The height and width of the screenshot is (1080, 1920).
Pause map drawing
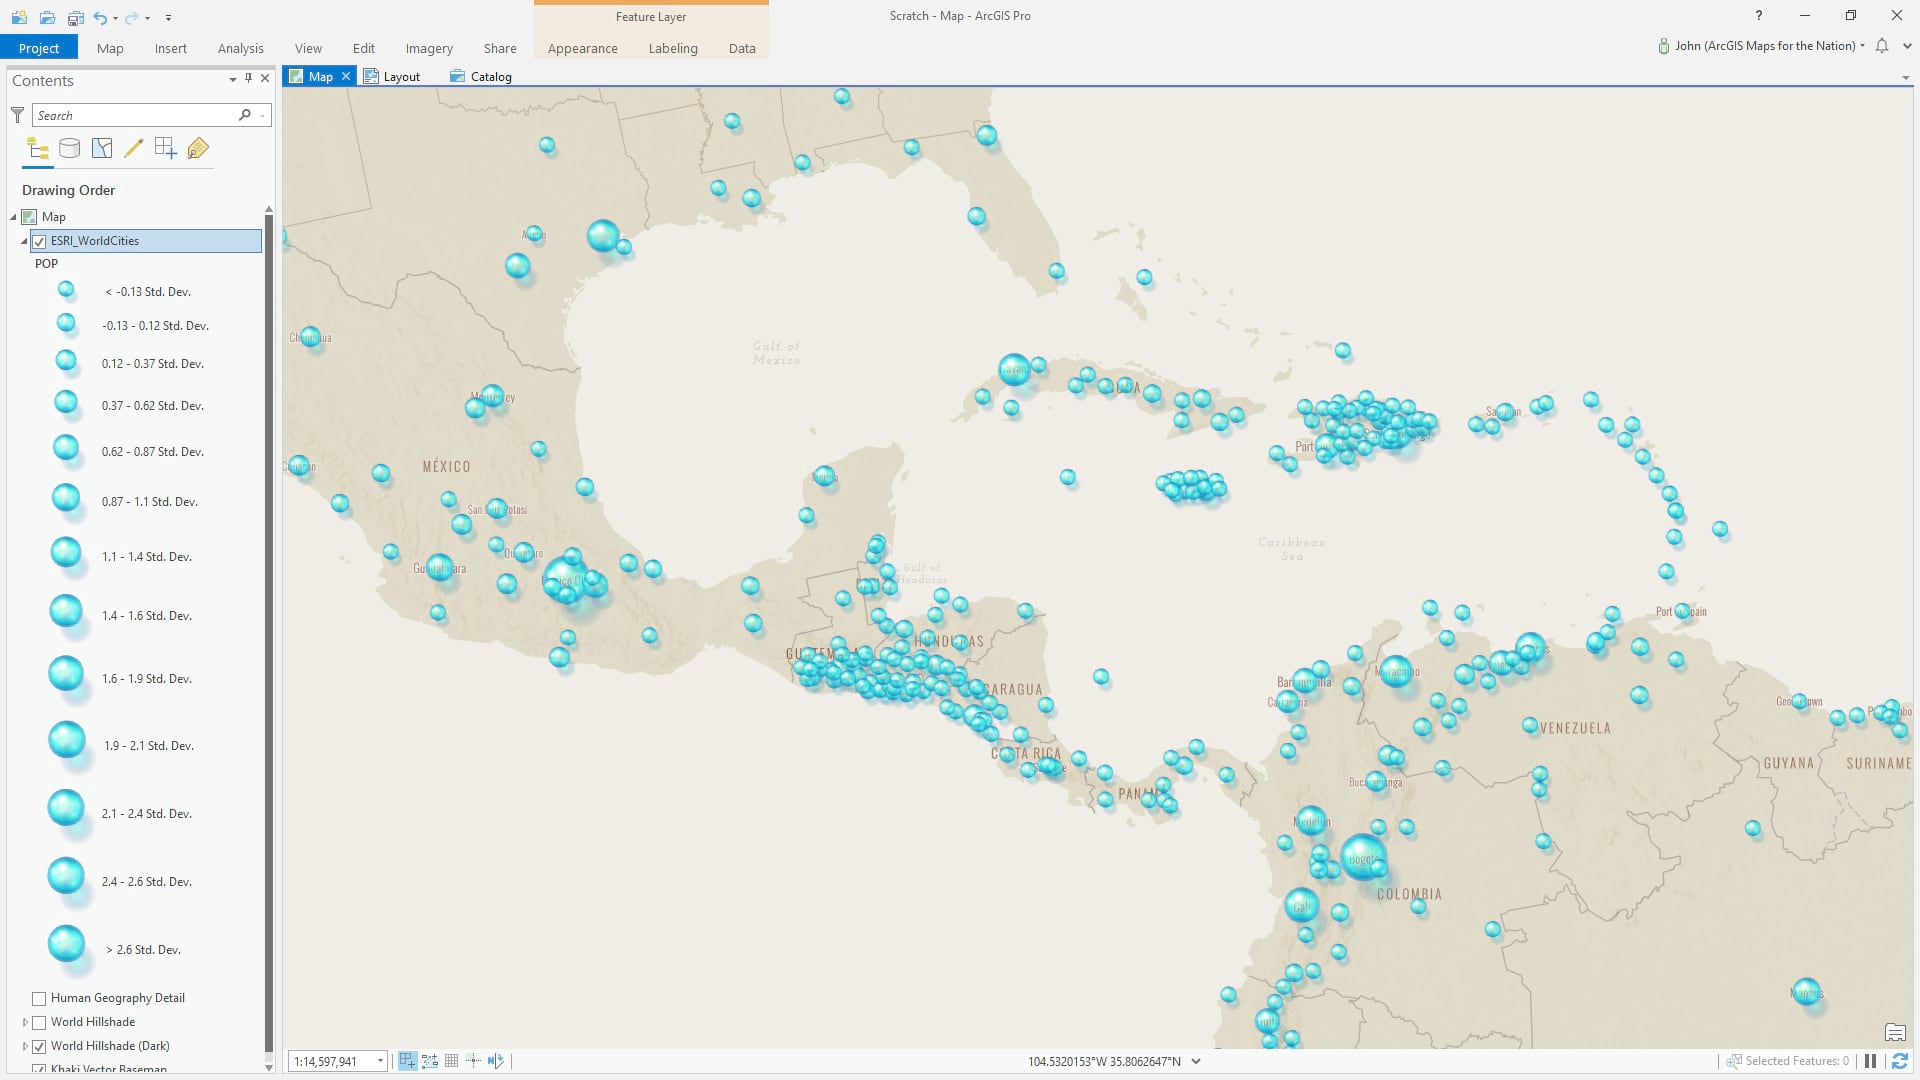(x=1870, y=1061)
